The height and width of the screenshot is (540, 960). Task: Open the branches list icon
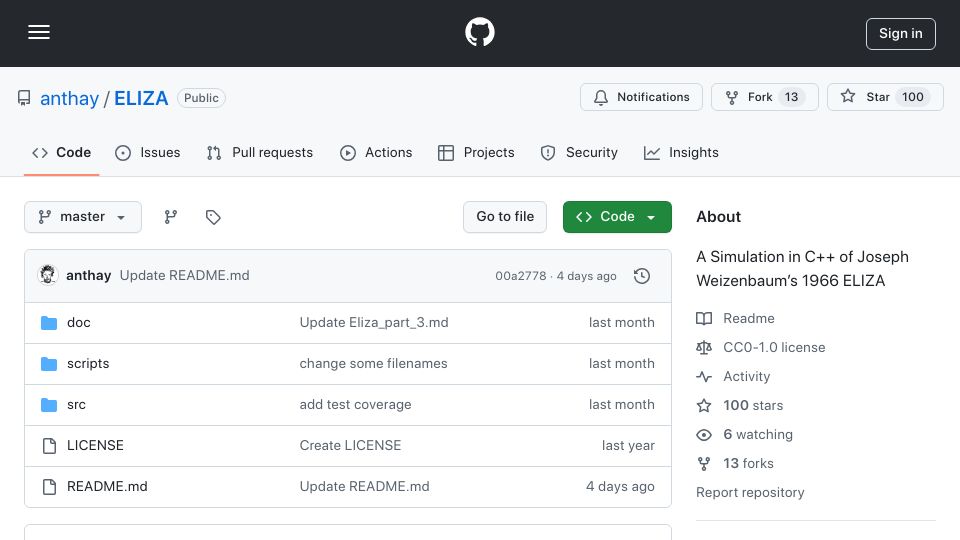(x=171, y=217)
